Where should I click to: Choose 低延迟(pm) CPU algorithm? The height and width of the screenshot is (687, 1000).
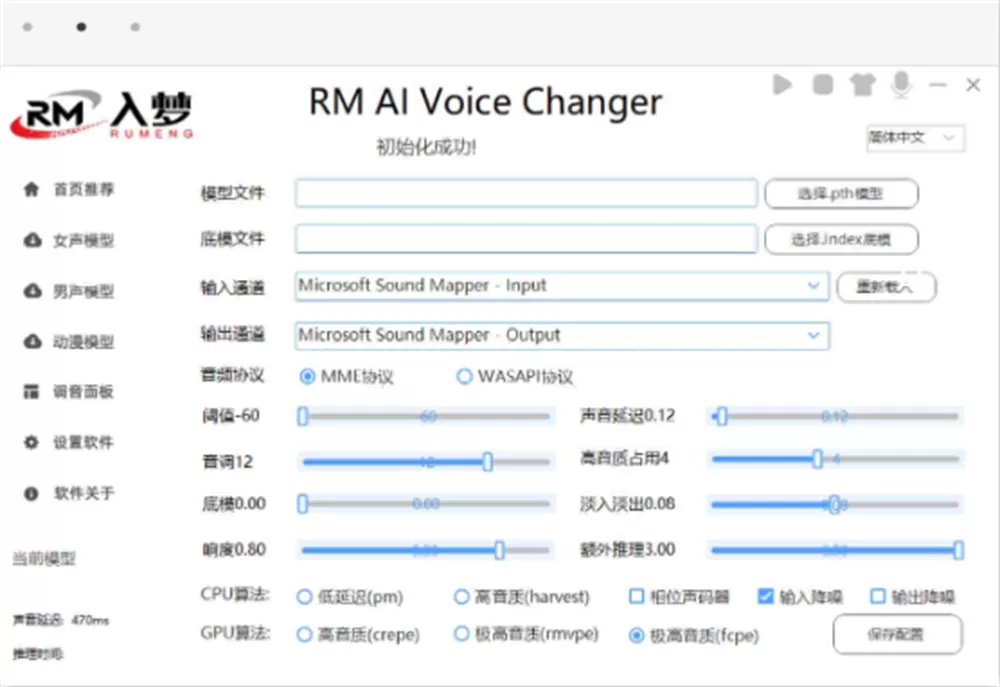pos(304,597)
